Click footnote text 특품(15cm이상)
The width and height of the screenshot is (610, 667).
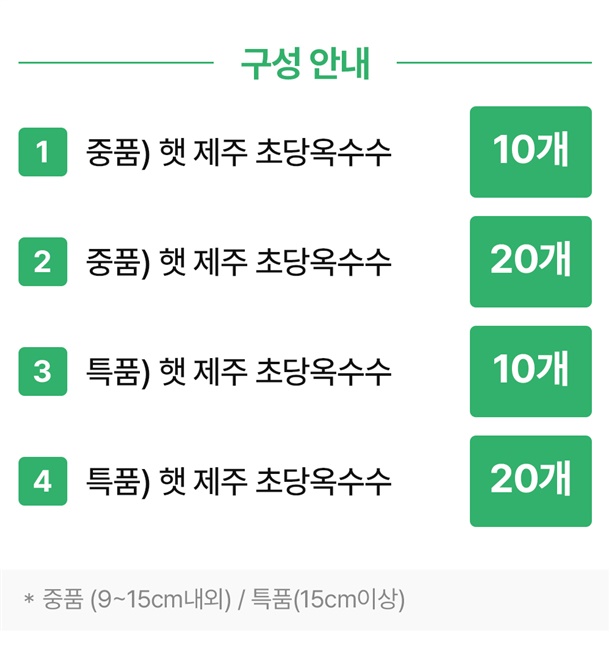pos(328,599)
